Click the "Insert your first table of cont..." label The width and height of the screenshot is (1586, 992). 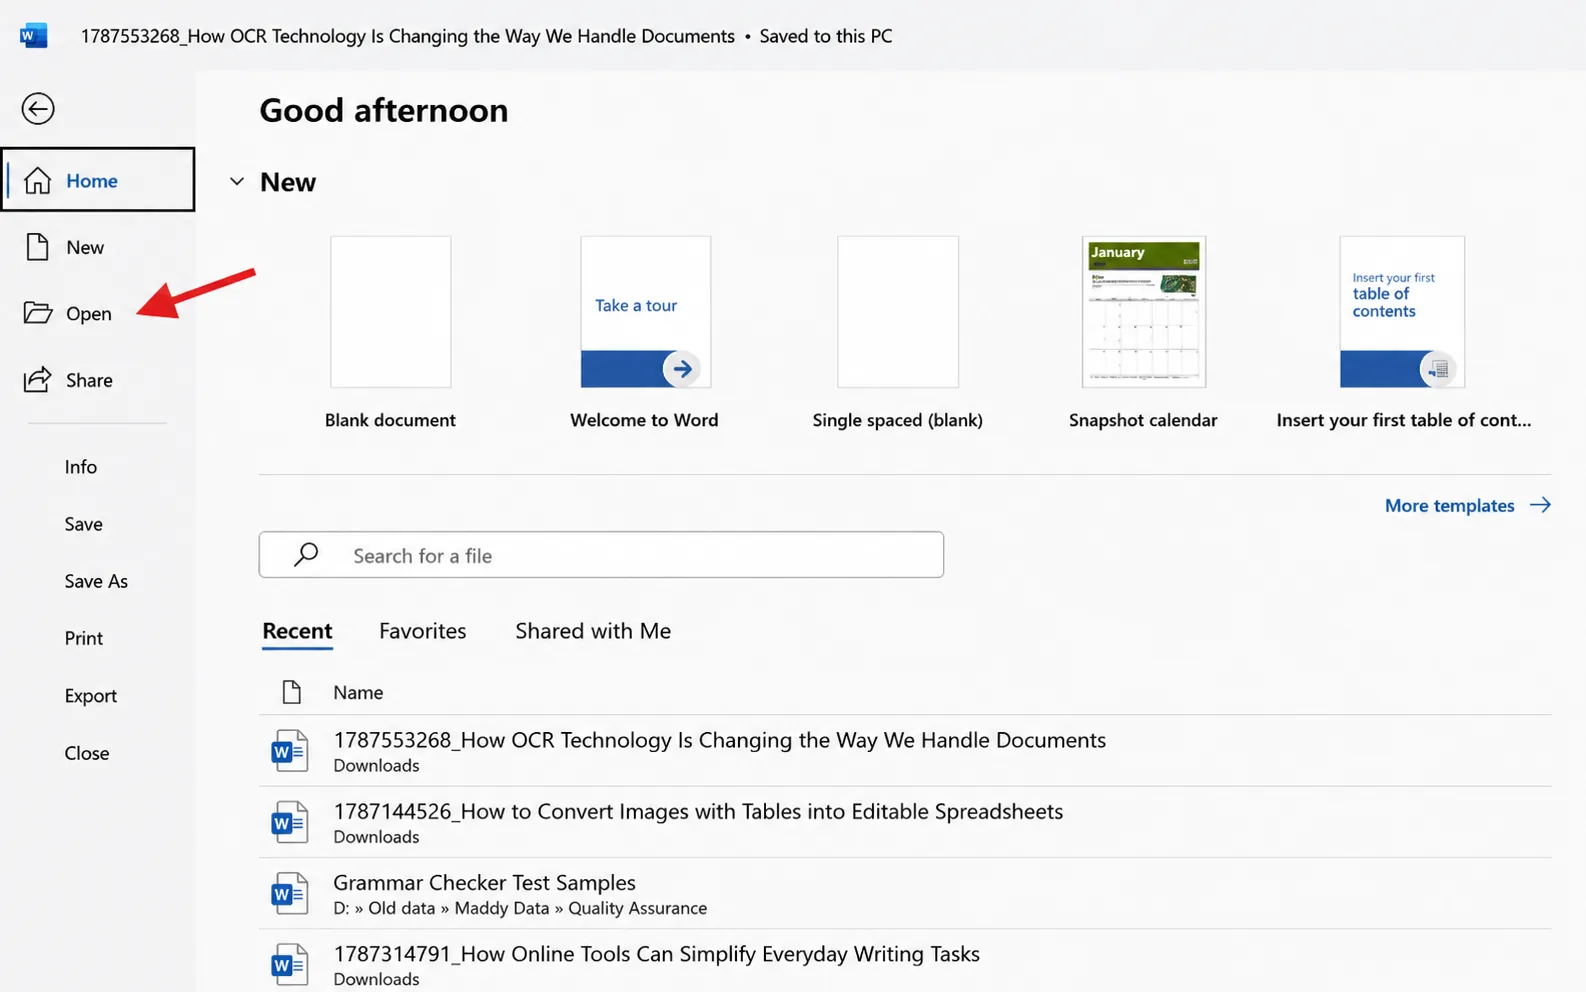pyautogui.click(x=1404, y=420)
